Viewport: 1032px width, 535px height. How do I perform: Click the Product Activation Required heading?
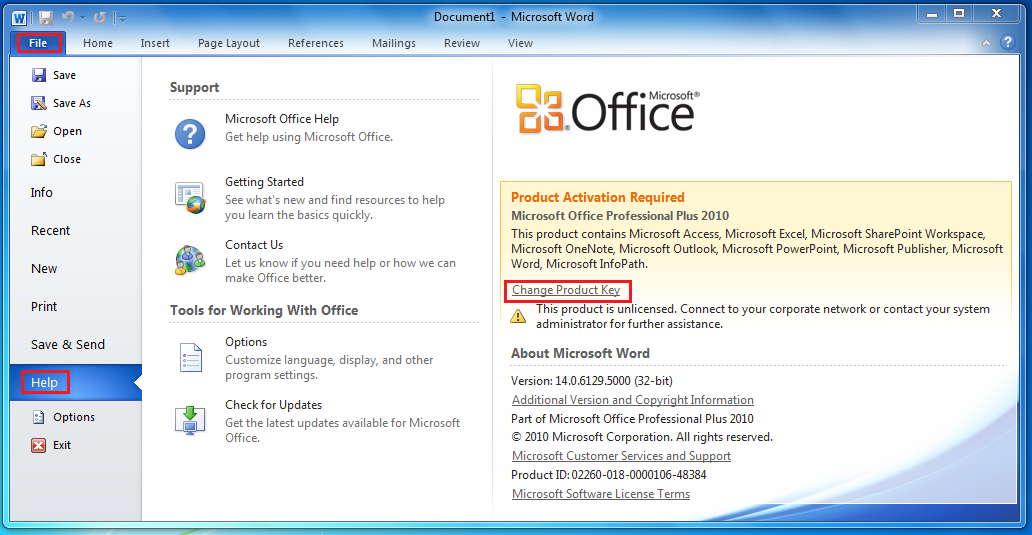click(598, 197)
